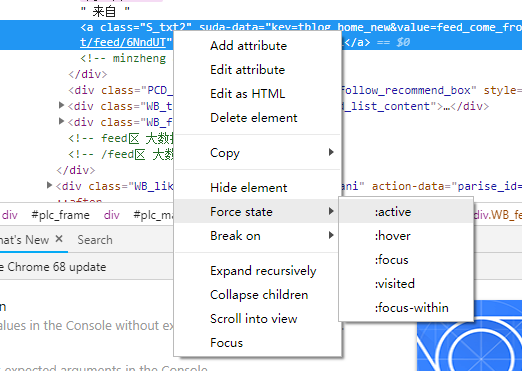Screen dimensions: 522x371
Task: Open the Copy submenu
Action: 257,153
